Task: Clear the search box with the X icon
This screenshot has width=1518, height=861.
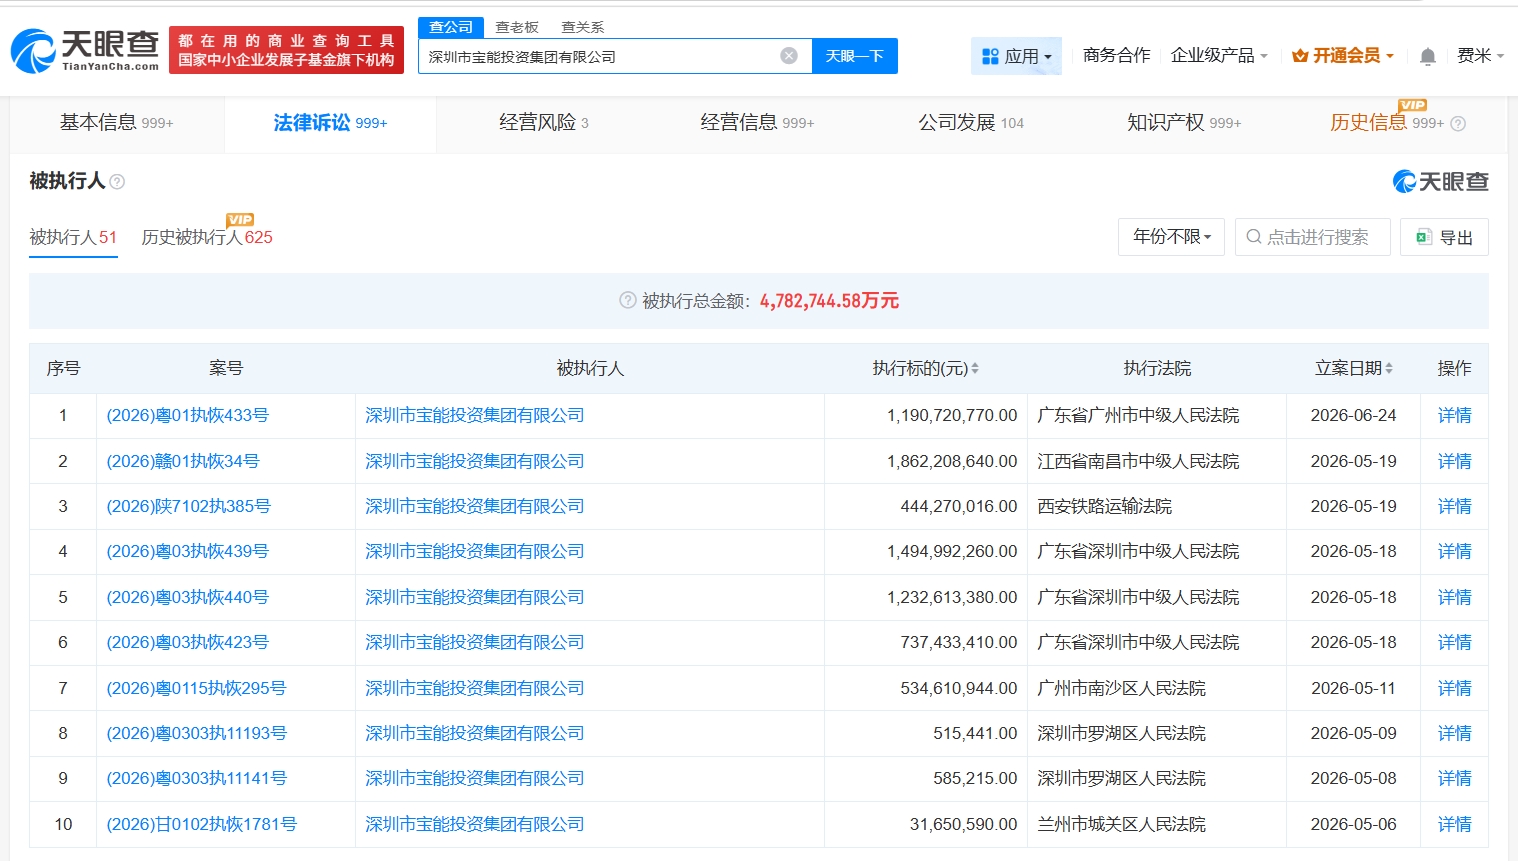Action: click(x=789, y=56)
